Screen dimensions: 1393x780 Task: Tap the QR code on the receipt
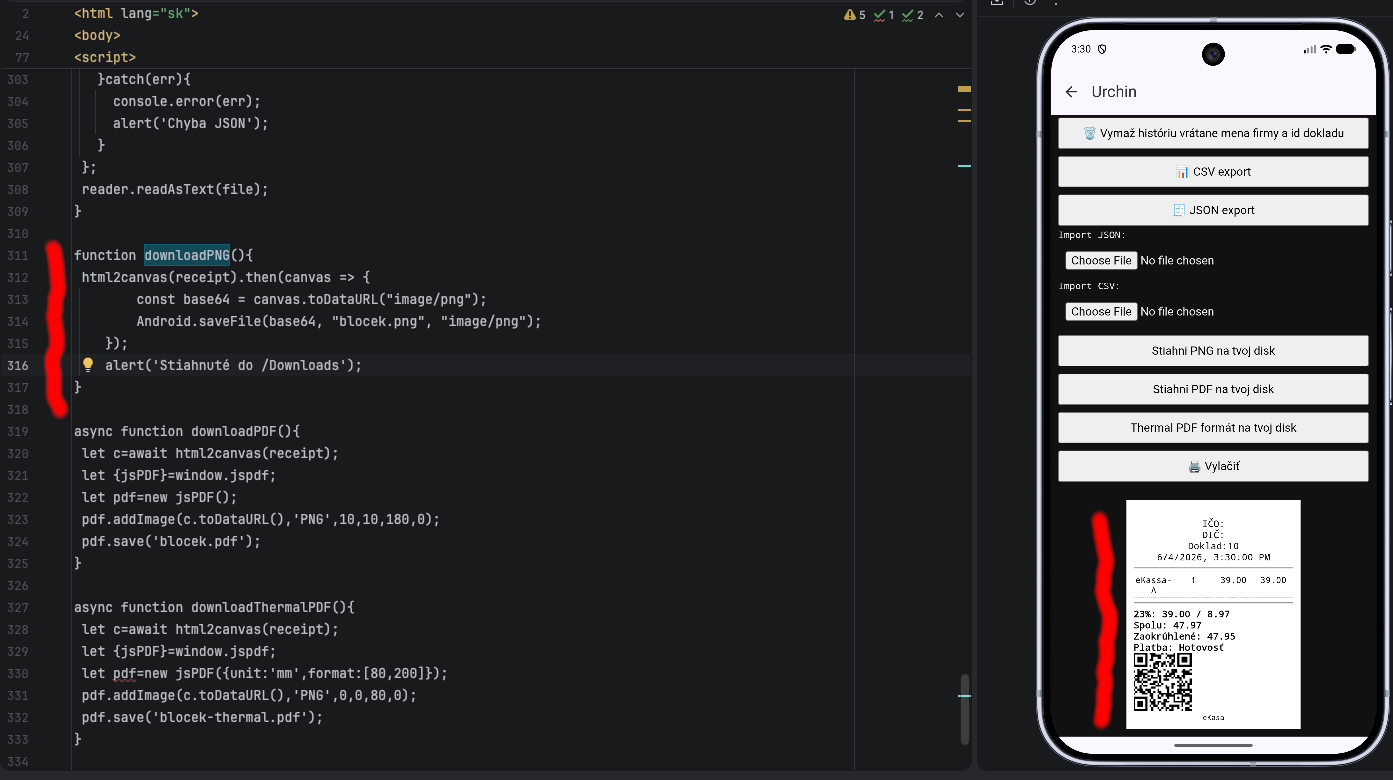pyautogui.click(x=1163, y=682)
